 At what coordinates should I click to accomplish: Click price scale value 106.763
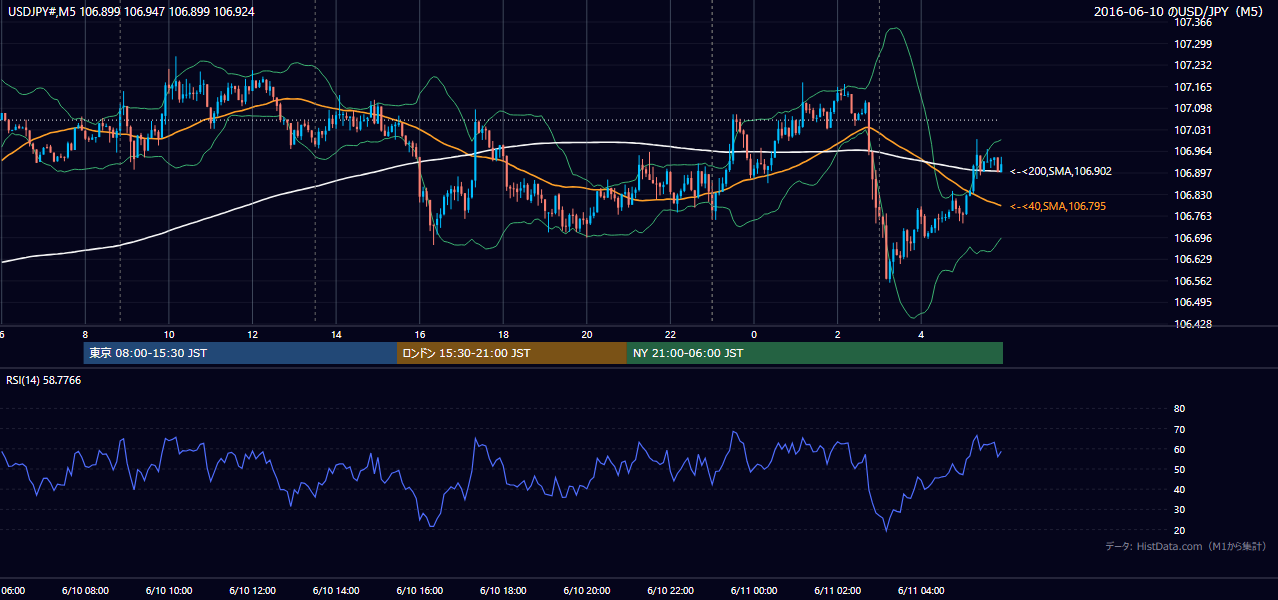(1194, 216)
